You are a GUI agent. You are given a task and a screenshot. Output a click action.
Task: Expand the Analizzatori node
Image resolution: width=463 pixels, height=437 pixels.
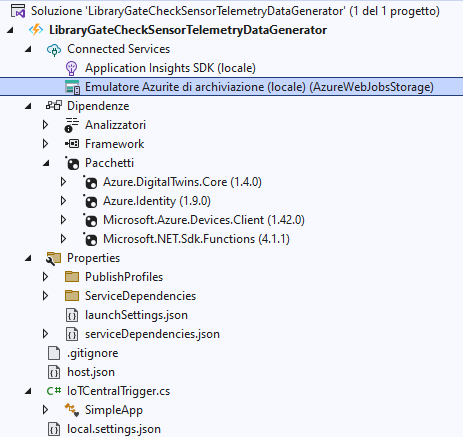coord(46,125)
